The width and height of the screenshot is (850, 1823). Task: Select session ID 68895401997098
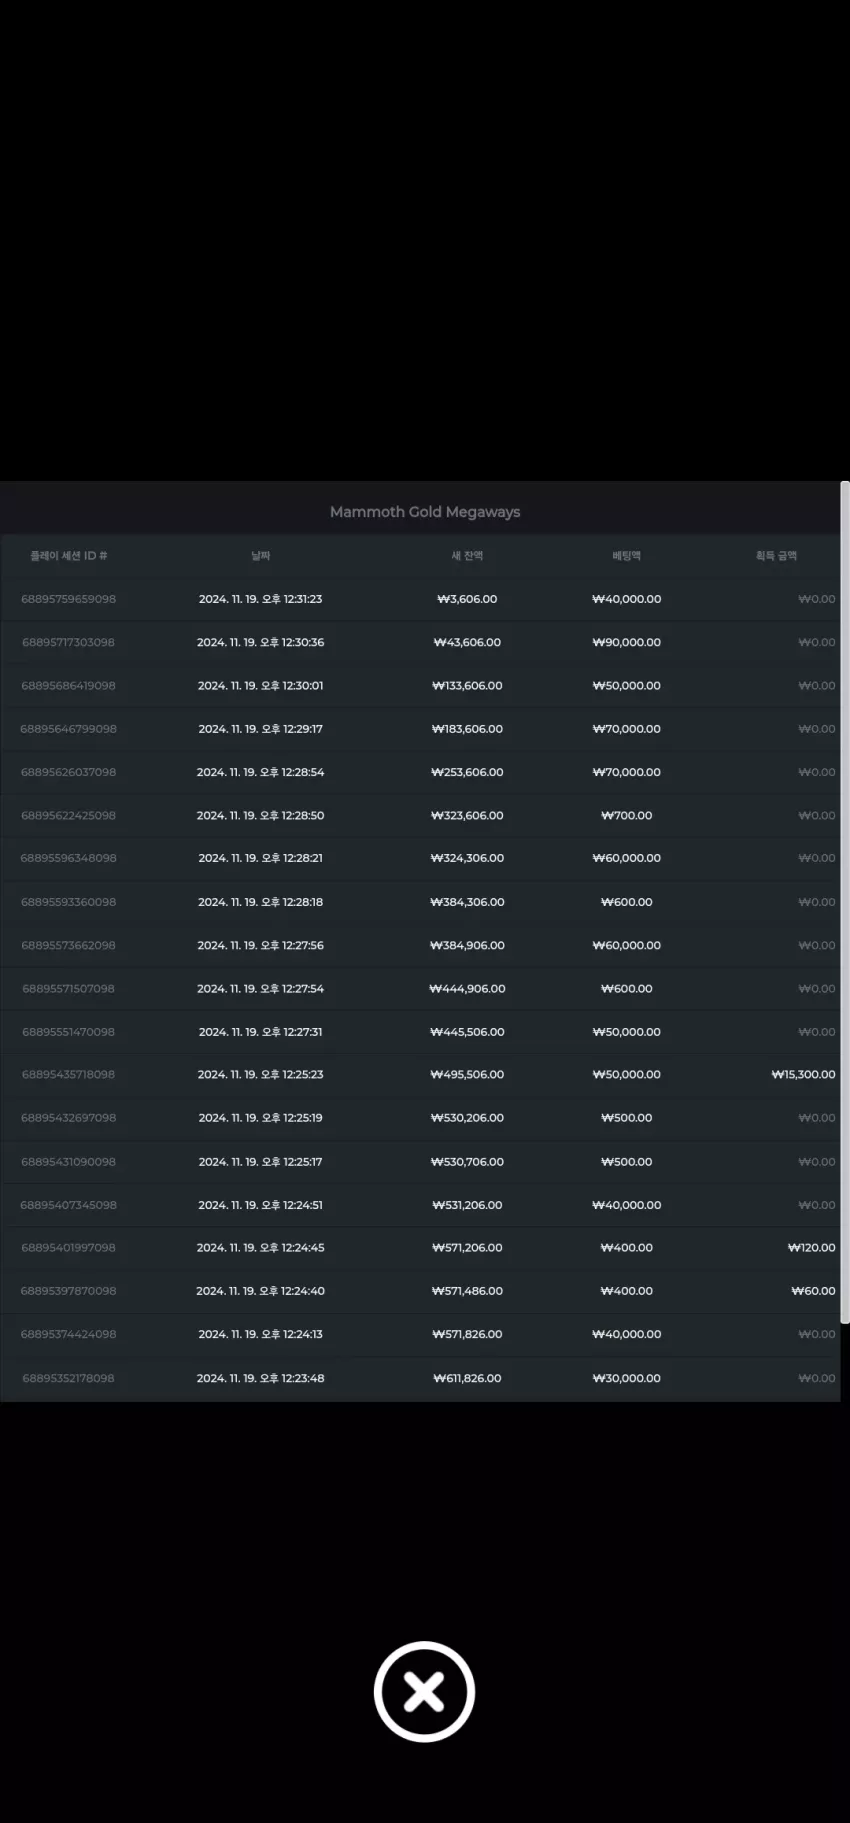pyautogui.click(x=68, y=1248)
